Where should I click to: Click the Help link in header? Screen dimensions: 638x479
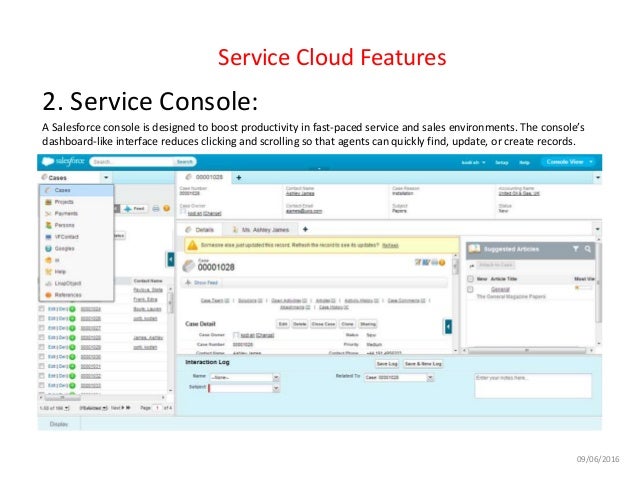tap(524, 163)
